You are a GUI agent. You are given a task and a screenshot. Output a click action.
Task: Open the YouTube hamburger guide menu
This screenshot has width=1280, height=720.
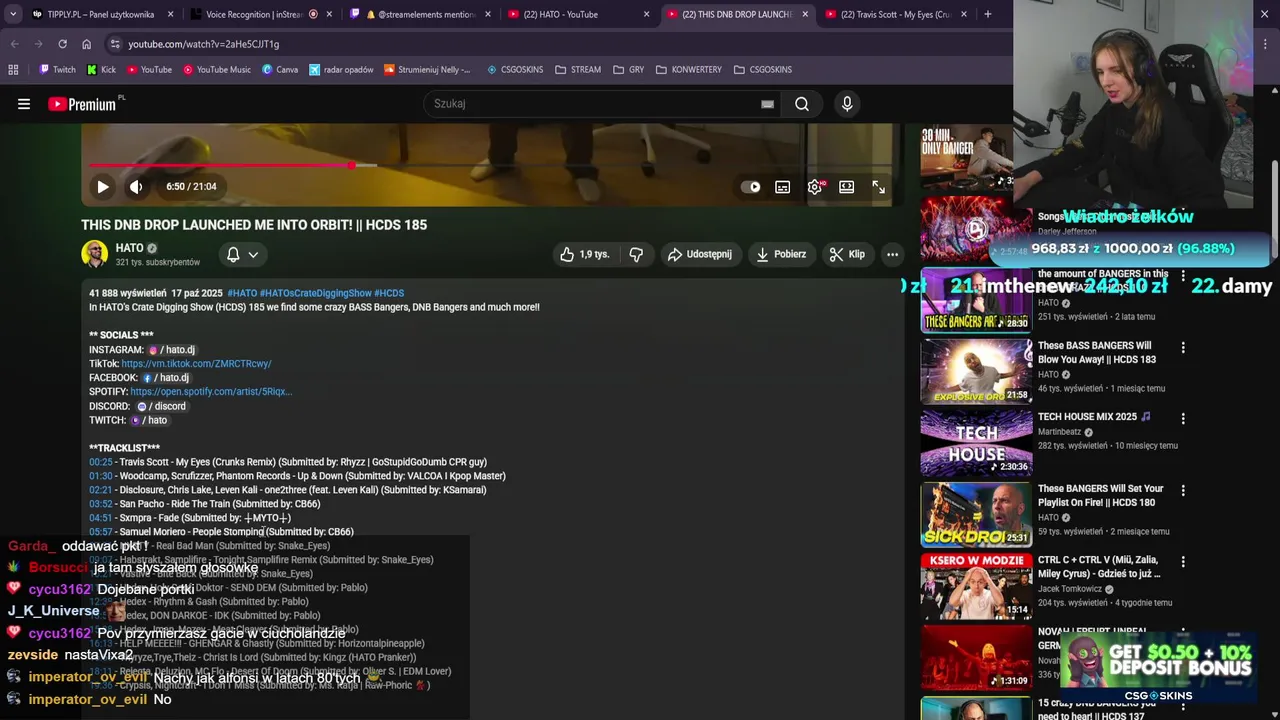tap(24, 104)
